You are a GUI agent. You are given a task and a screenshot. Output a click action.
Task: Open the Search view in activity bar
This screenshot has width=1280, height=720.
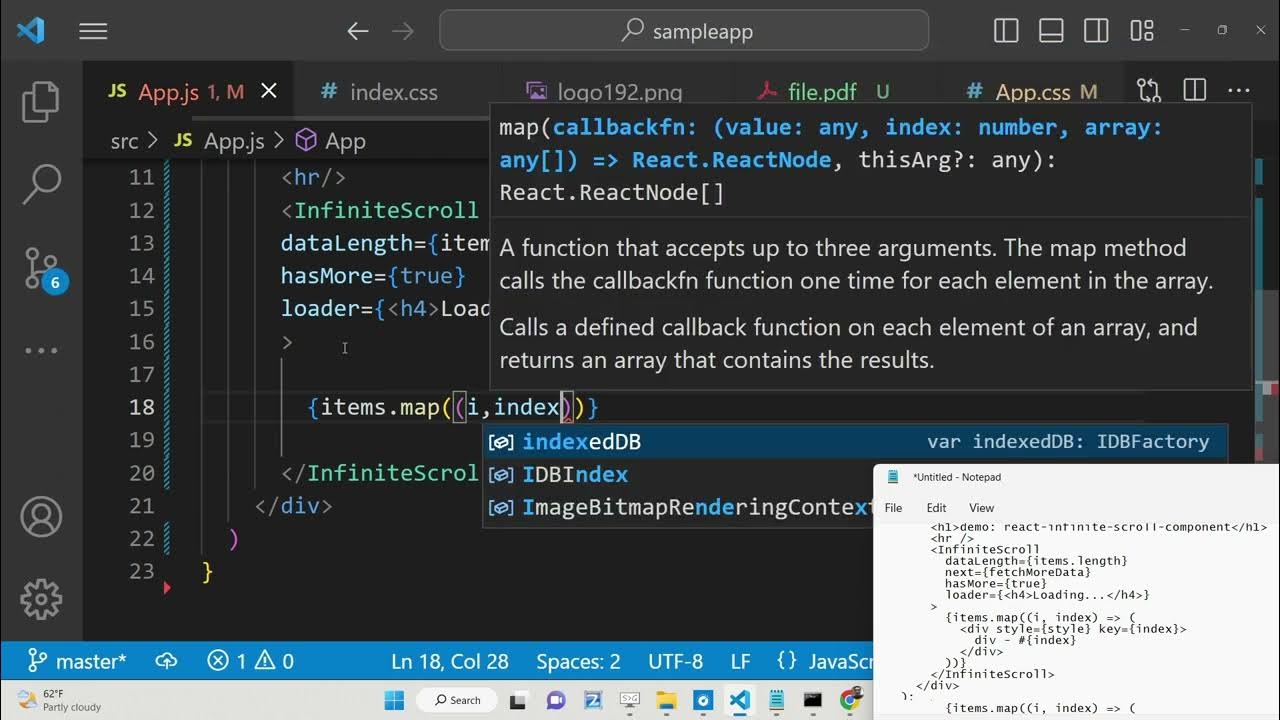[x=41, y=183]
